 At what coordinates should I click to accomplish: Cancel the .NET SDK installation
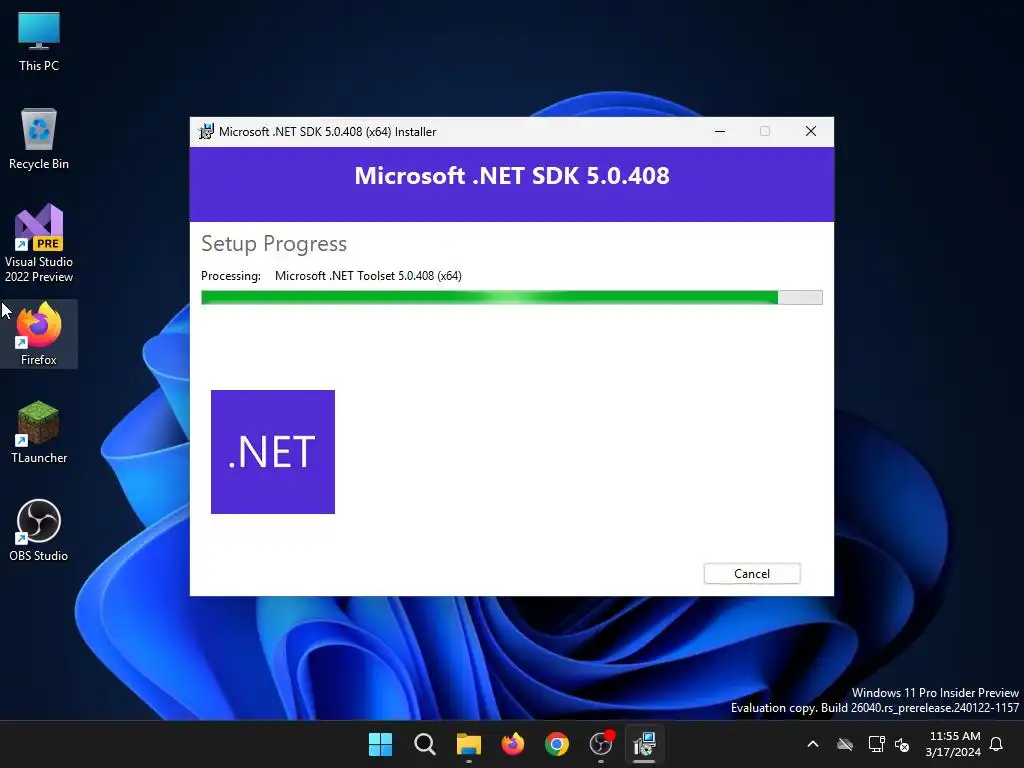(752, 573)
